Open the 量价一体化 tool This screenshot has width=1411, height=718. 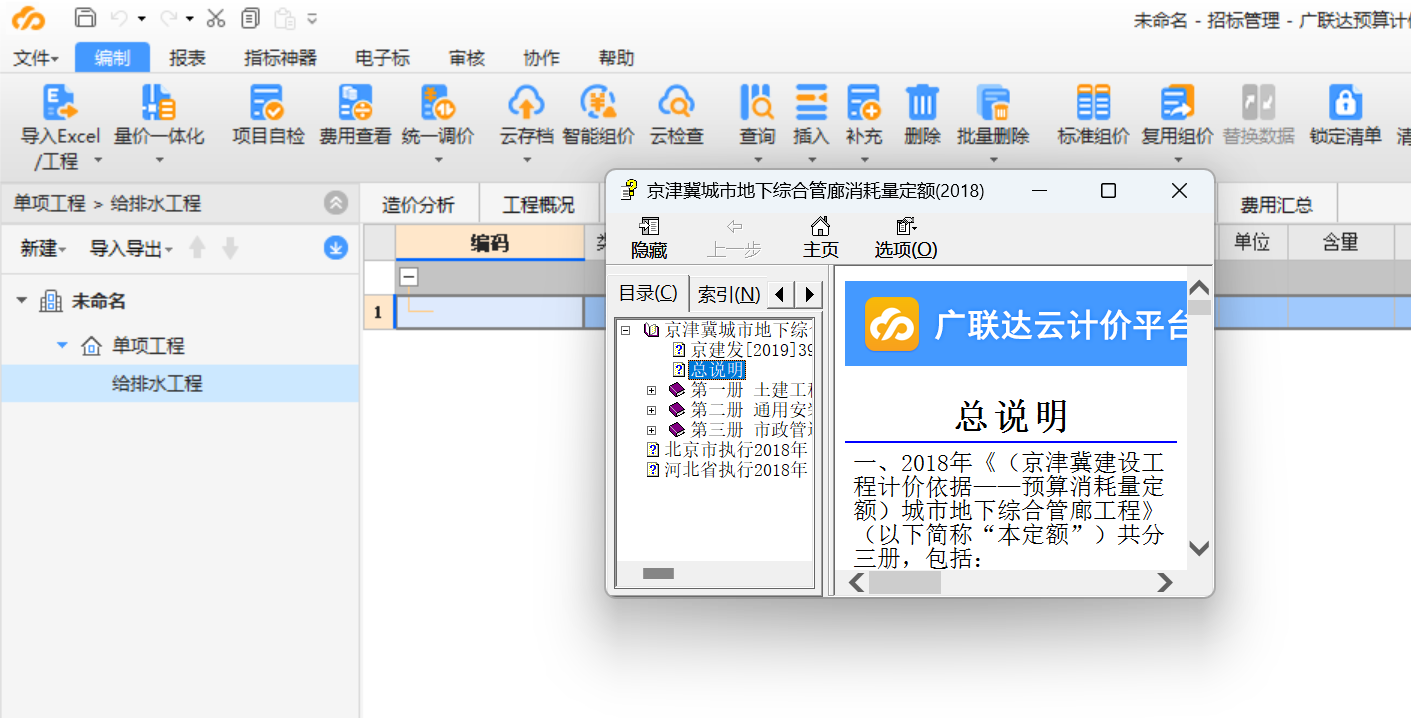pos(158,103)
